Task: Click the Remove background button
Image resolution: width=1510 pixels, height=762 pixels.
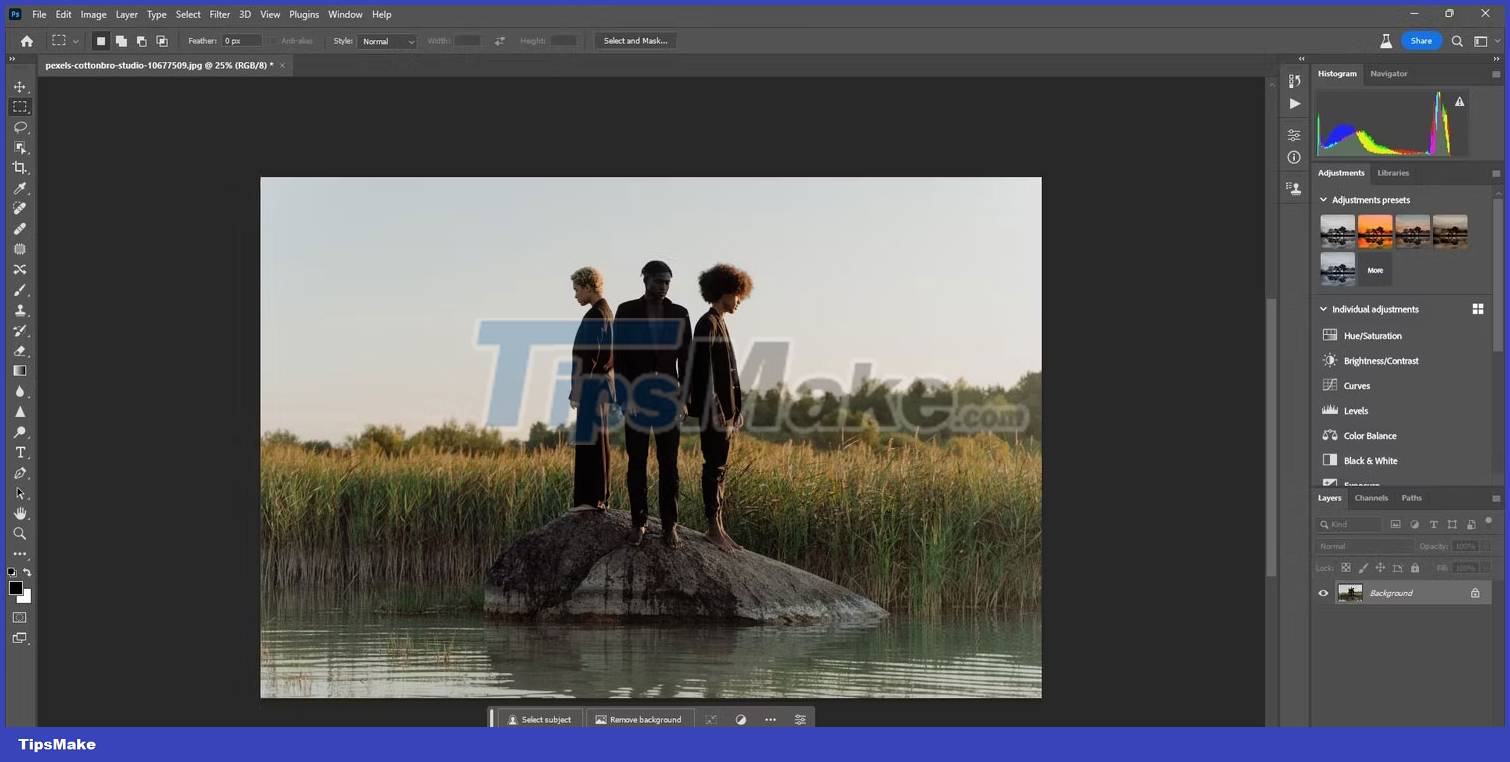Action: click(639, 719)
